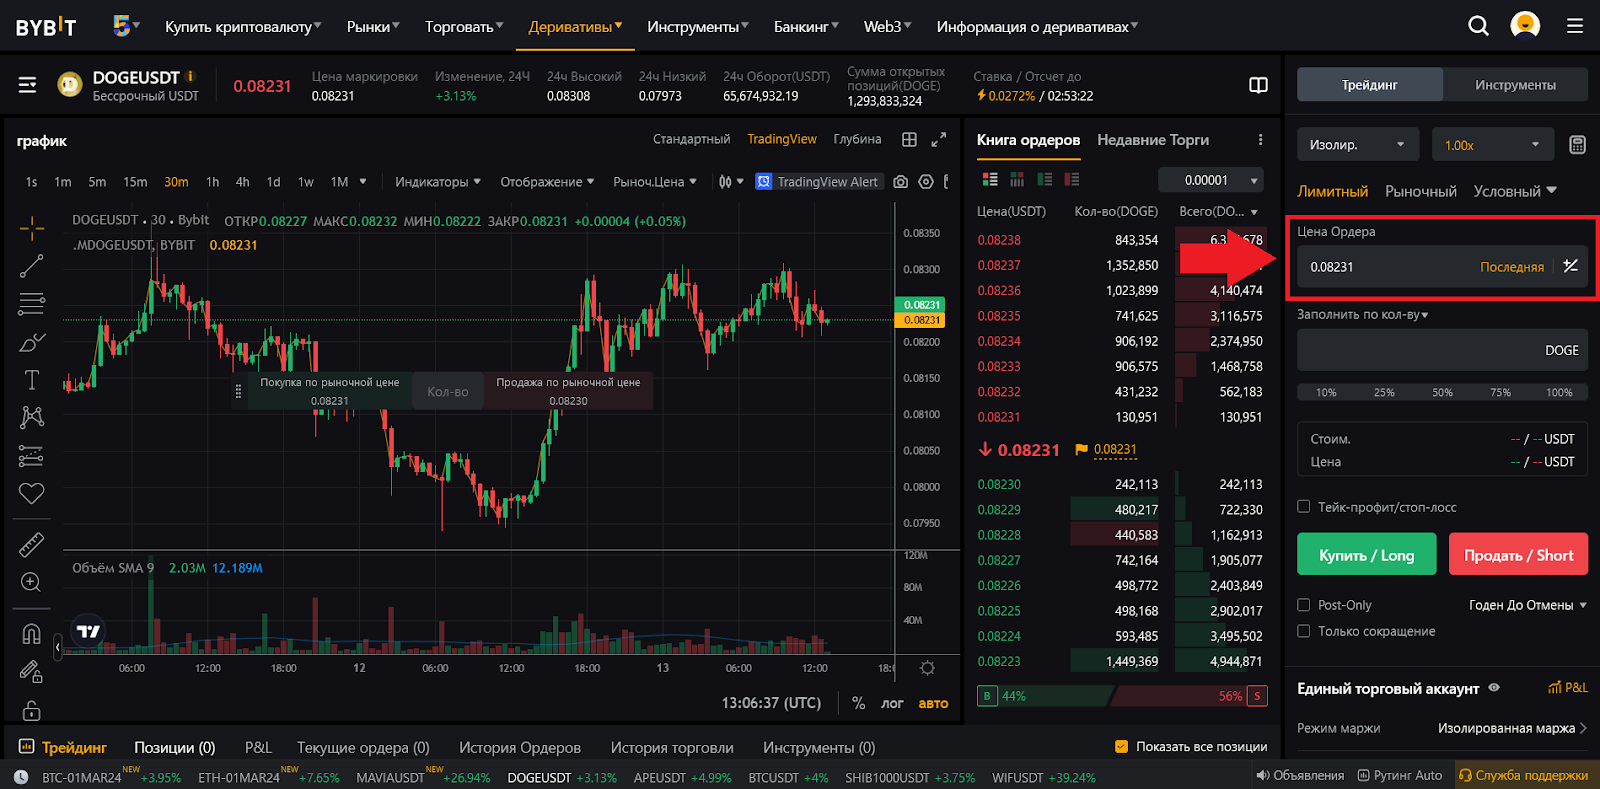Viewport: 1600px width, 789px height.
Task: Set quantity slider to 25%
Action: pyautogui.click(x=1384, y=392)
